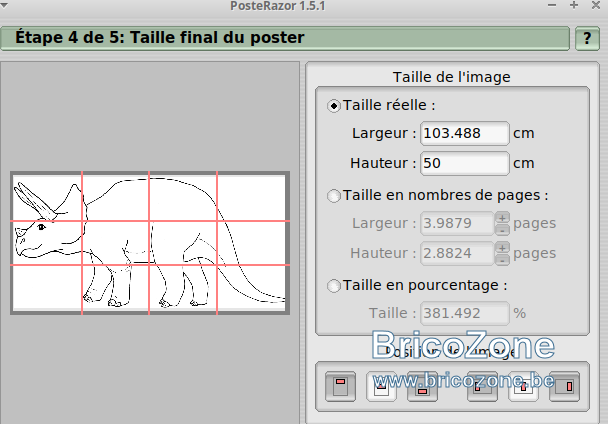Screen dimensions: 608x424
Task: Align image to bottom of poster
Action: [x=423, y=386]
